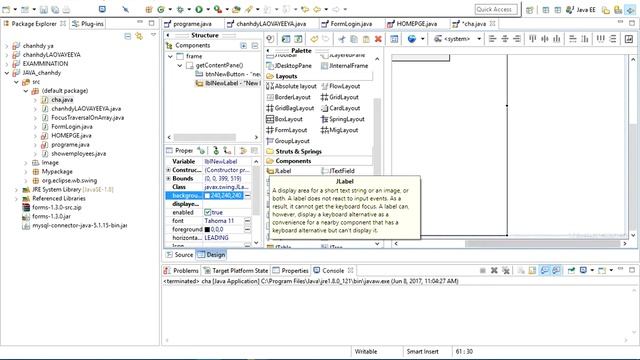
Task: Open the Problems view tab
Action: (181, 271)
